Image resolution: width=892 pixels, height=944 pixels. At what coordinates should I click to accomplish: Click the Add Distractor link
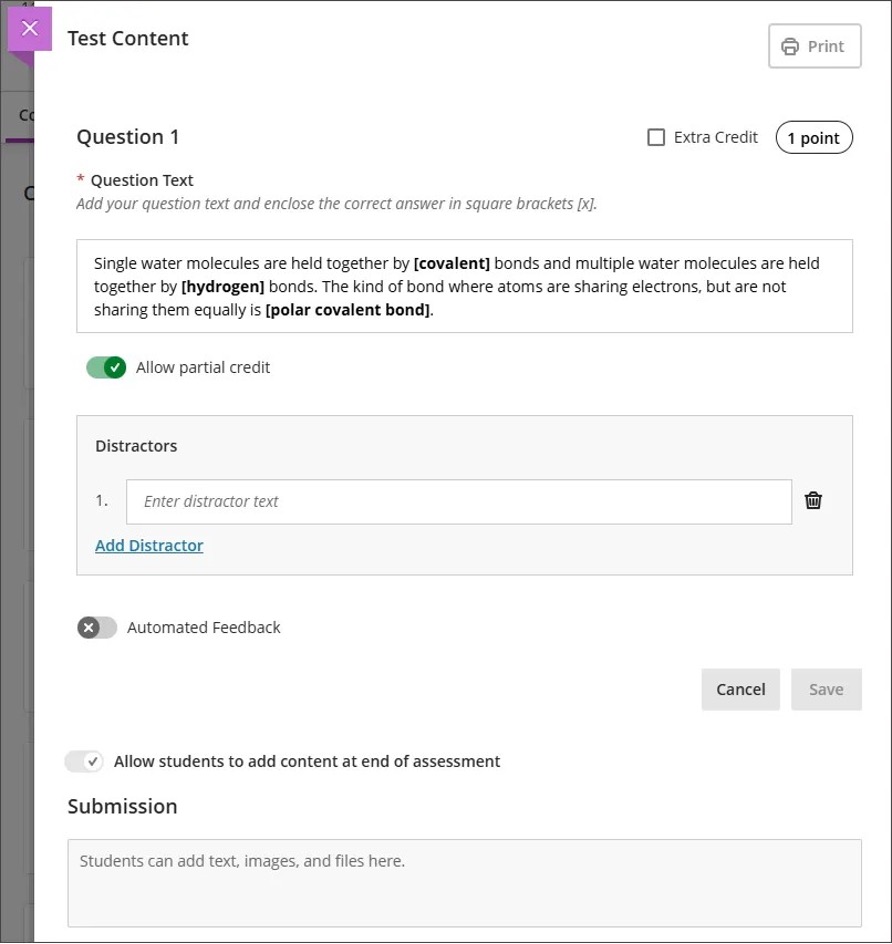(149, 546)
